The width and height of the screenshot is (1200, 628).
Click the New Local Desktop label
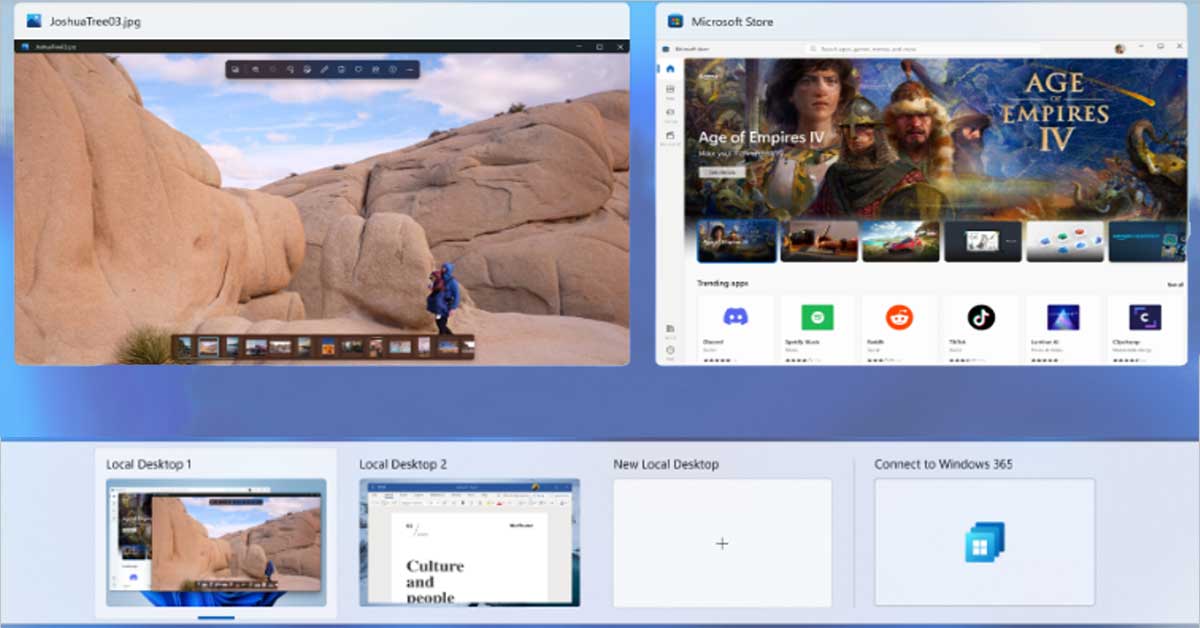click(x=666, y=464)
